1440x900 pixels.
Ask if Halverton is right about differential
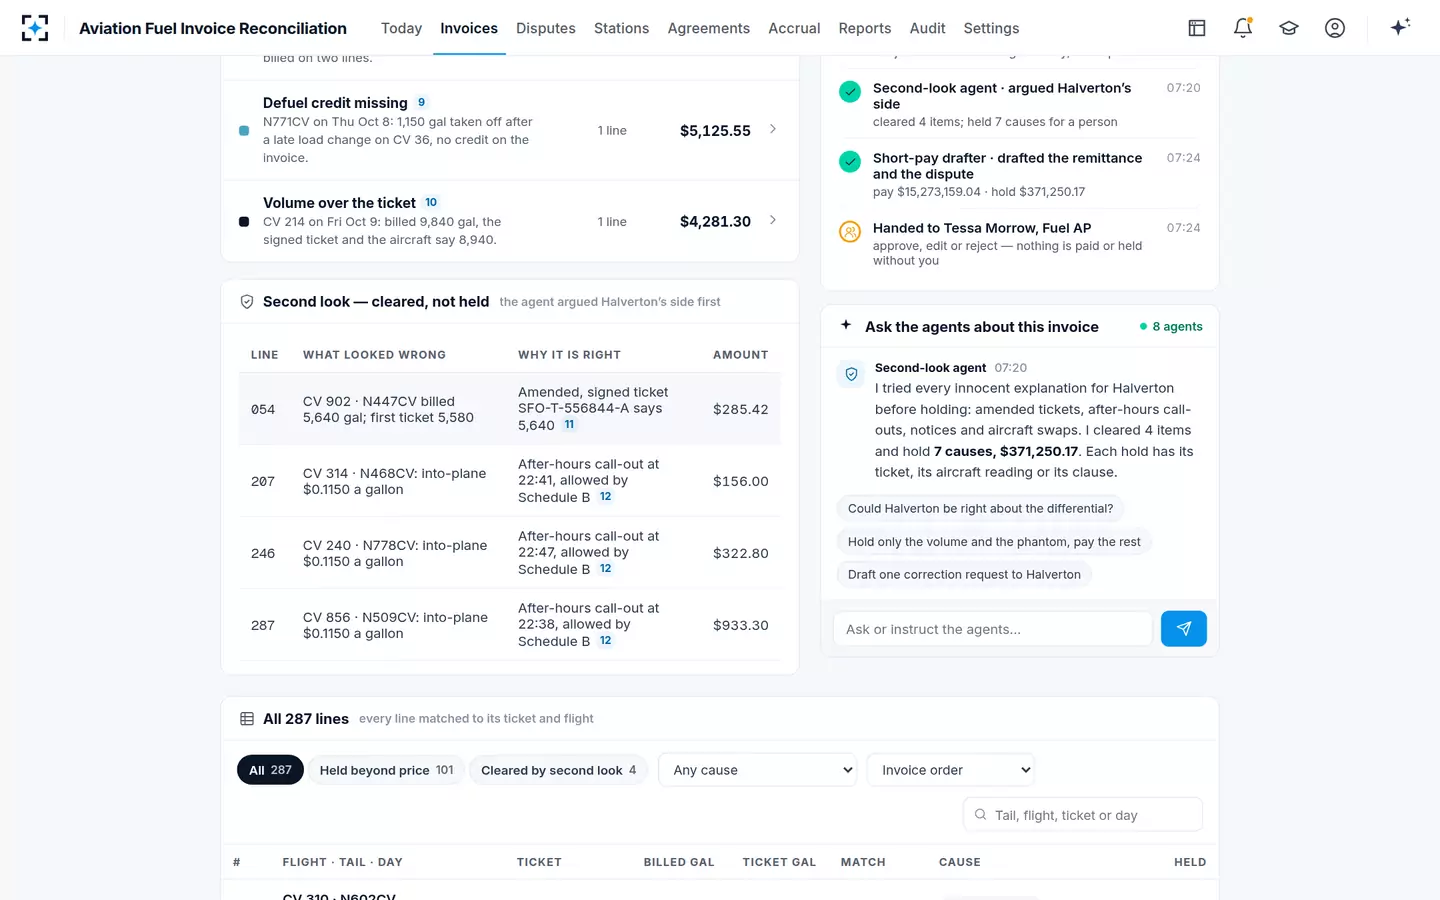coord(980,508)
